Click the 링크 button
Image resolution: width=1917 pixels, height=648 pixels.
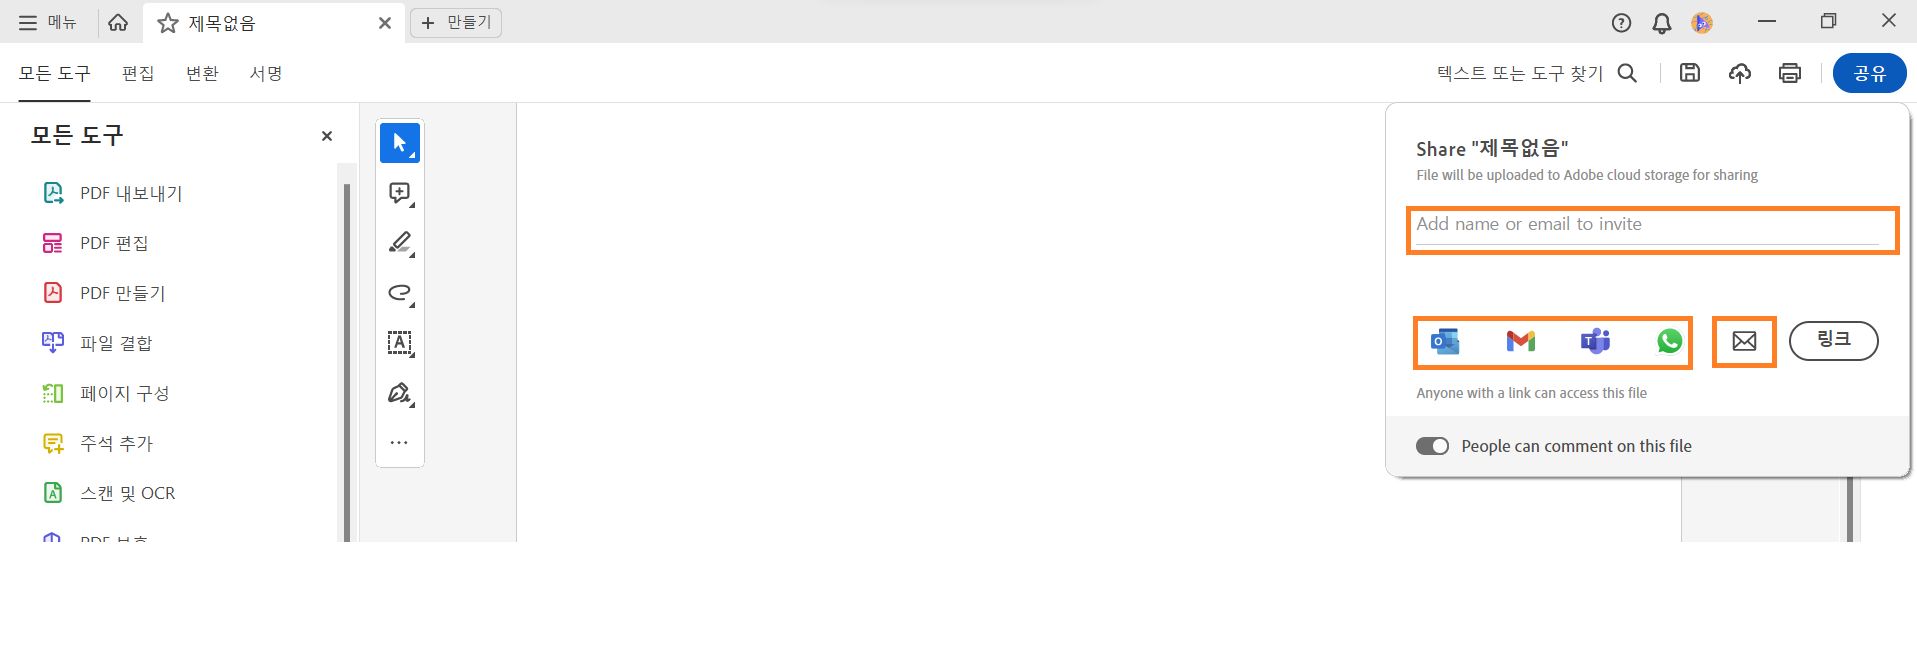click(1833, 340)
